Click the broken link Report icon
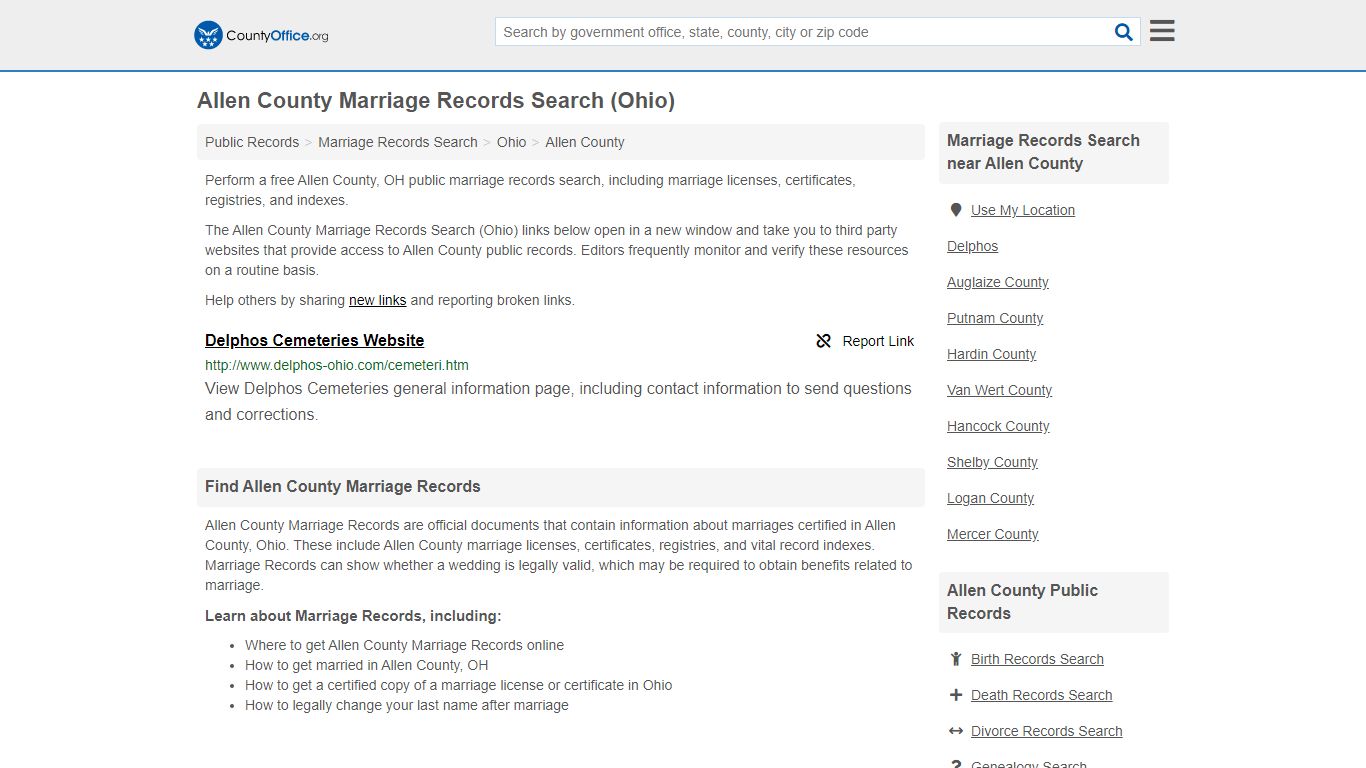This screenshot has width=1366, height=768. pos(824,341)
